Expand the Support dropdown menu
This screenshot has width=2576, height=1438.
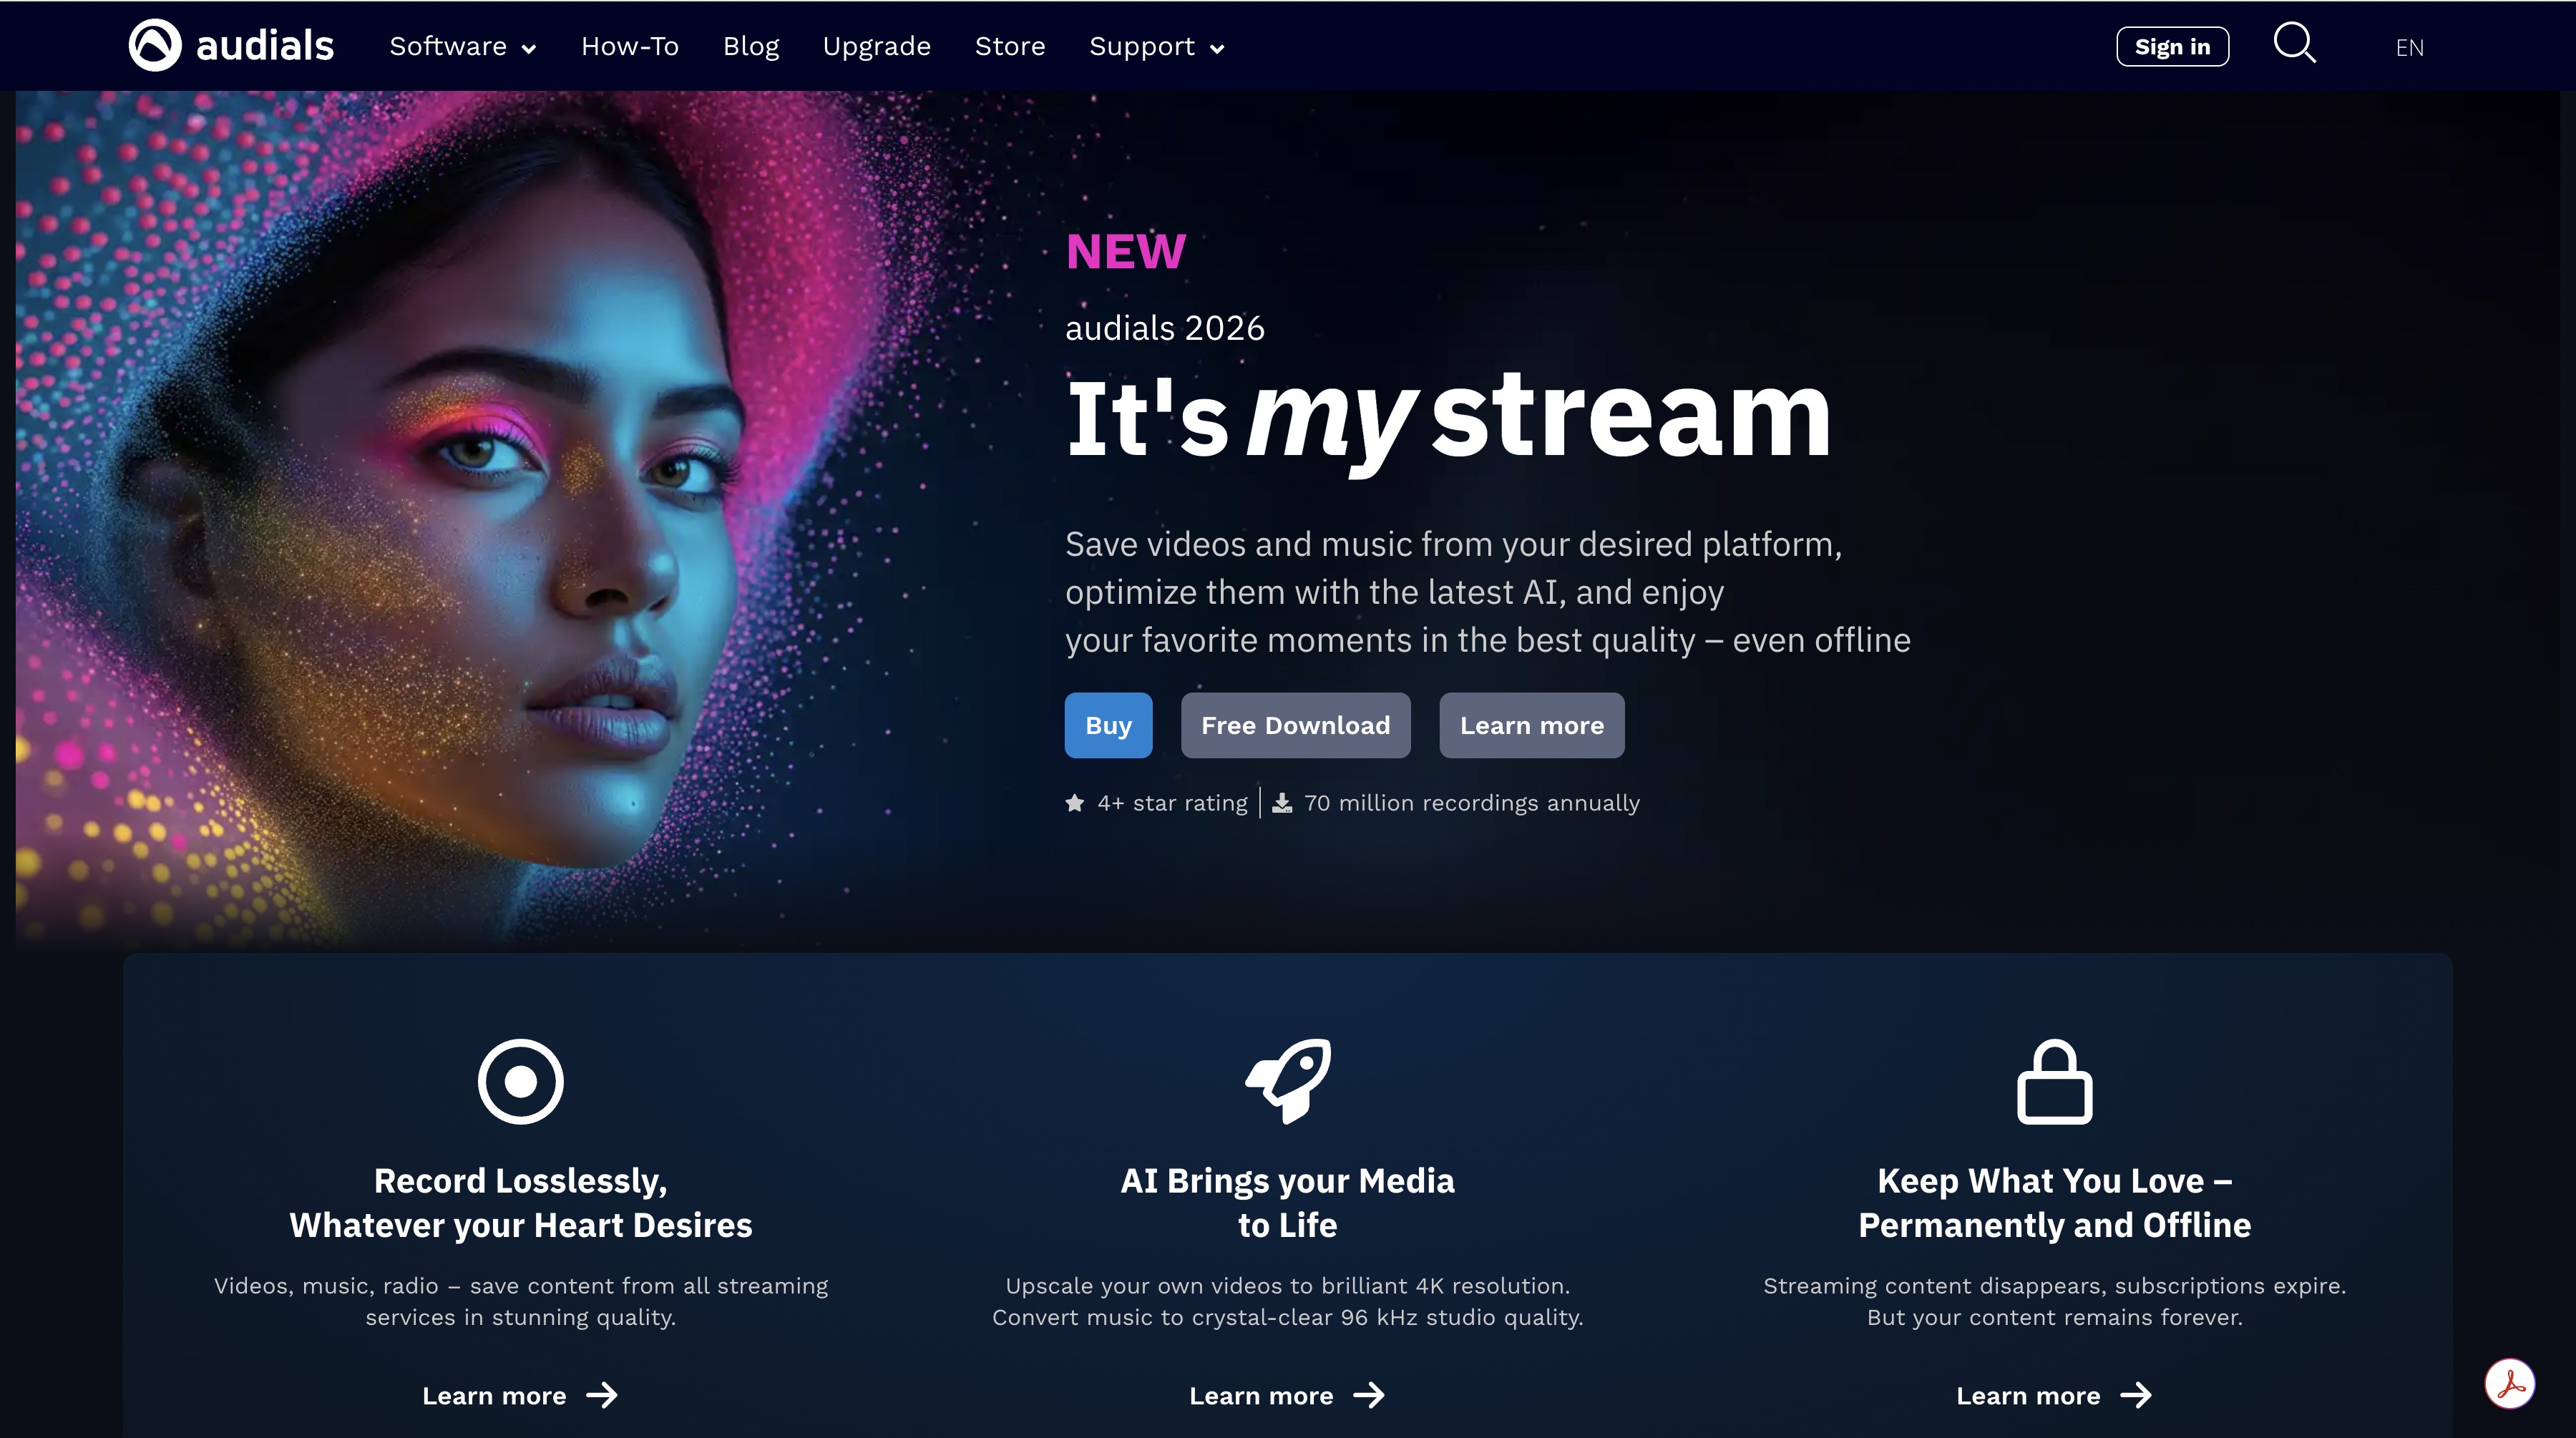[x=1155, y=46]
